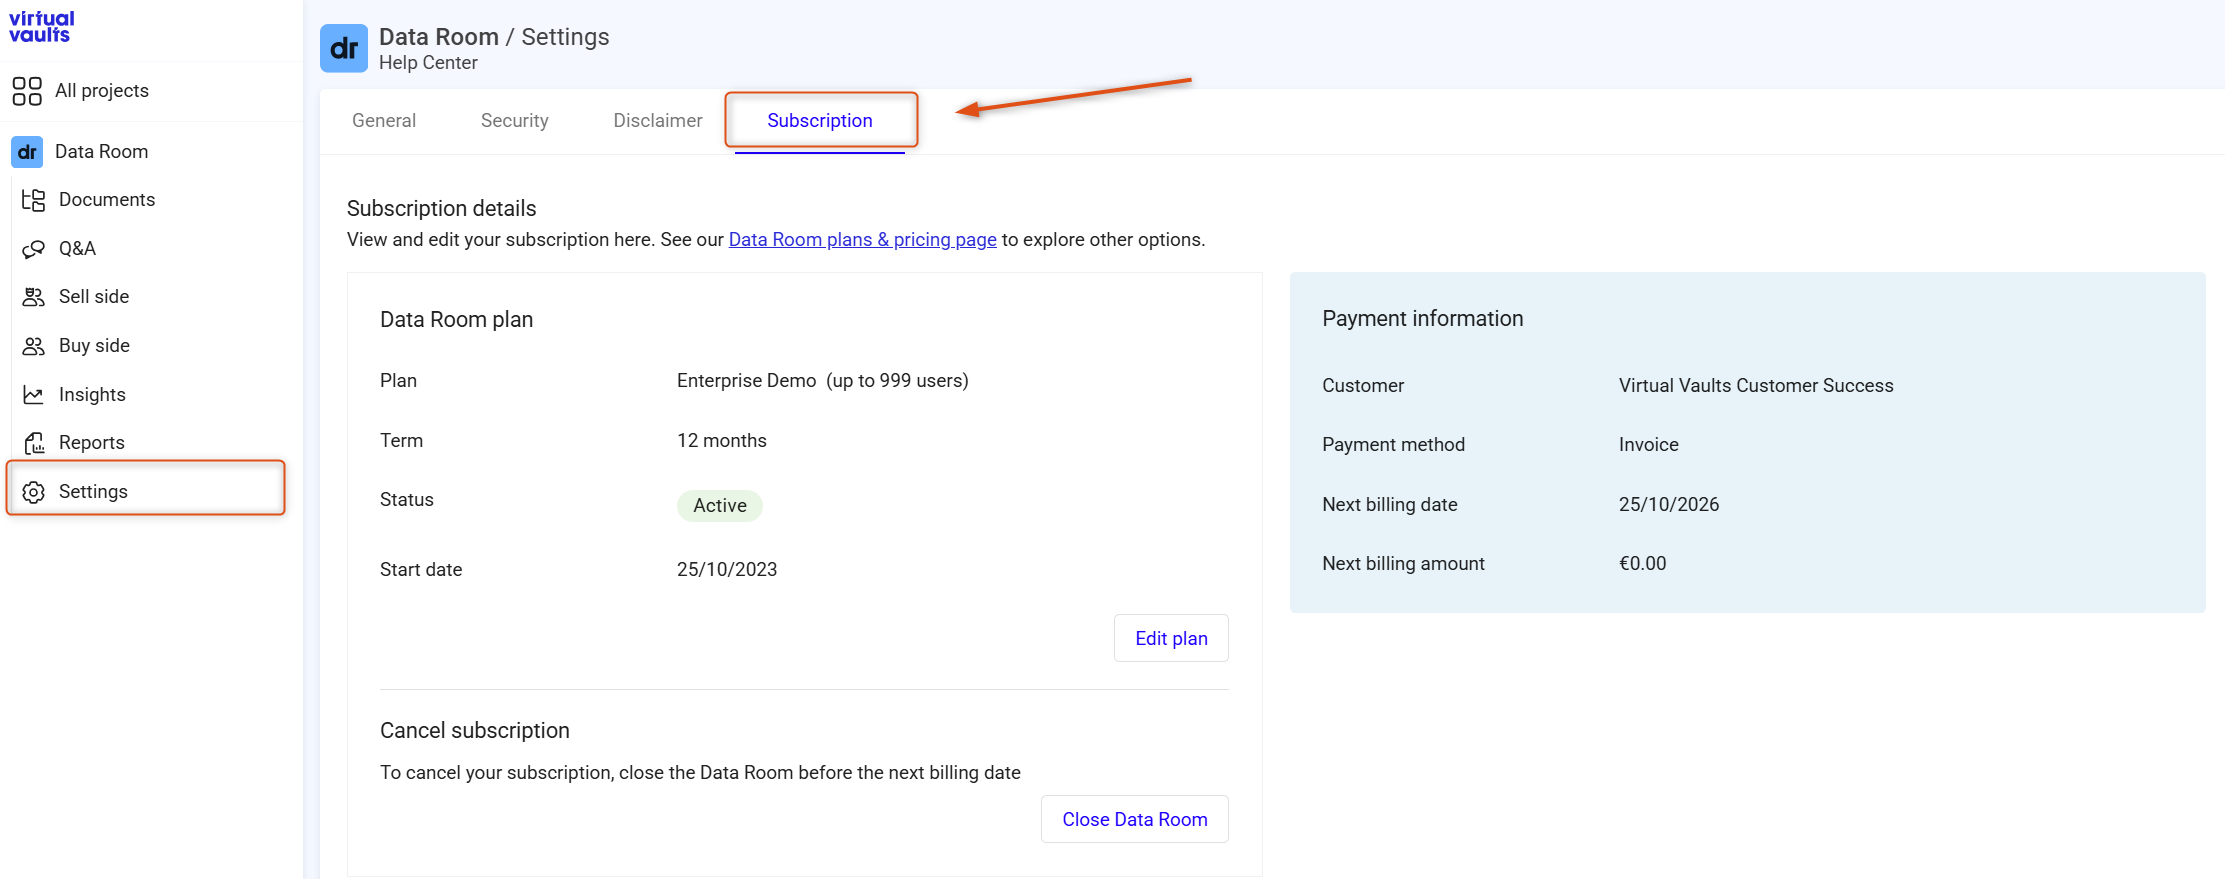This screenshot has width=2225, height=879.
Task: Click the Sell side people icon
Action: tap(34, 297)
